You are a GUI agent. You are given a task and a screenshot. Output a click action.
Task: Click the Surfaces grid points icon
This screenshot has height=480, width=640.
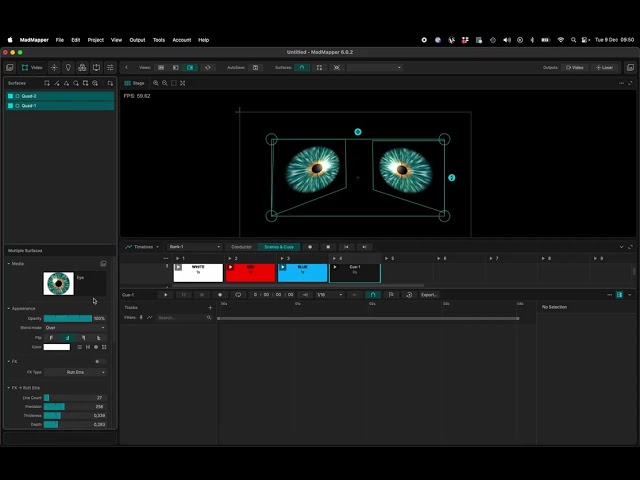click(x=319, y=67)
